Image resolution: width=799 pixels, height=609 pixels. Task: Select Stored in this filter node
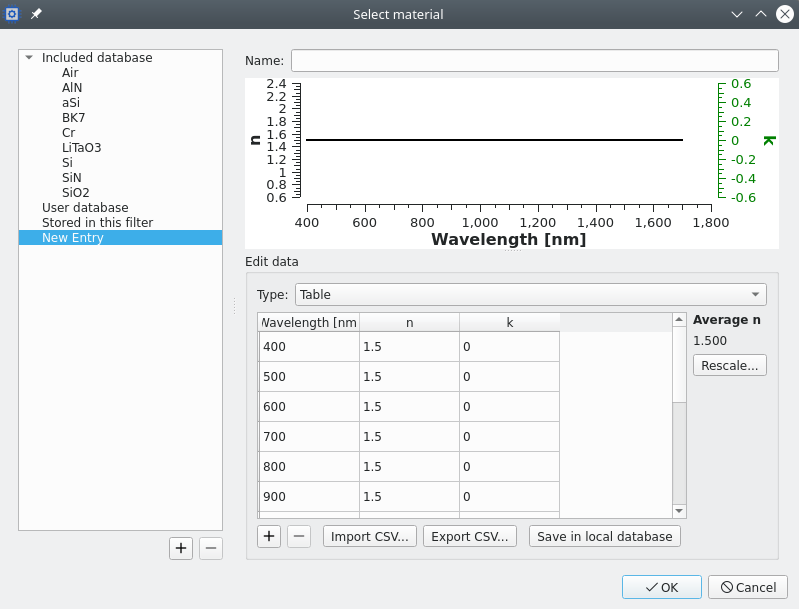[x=97, y=223]
